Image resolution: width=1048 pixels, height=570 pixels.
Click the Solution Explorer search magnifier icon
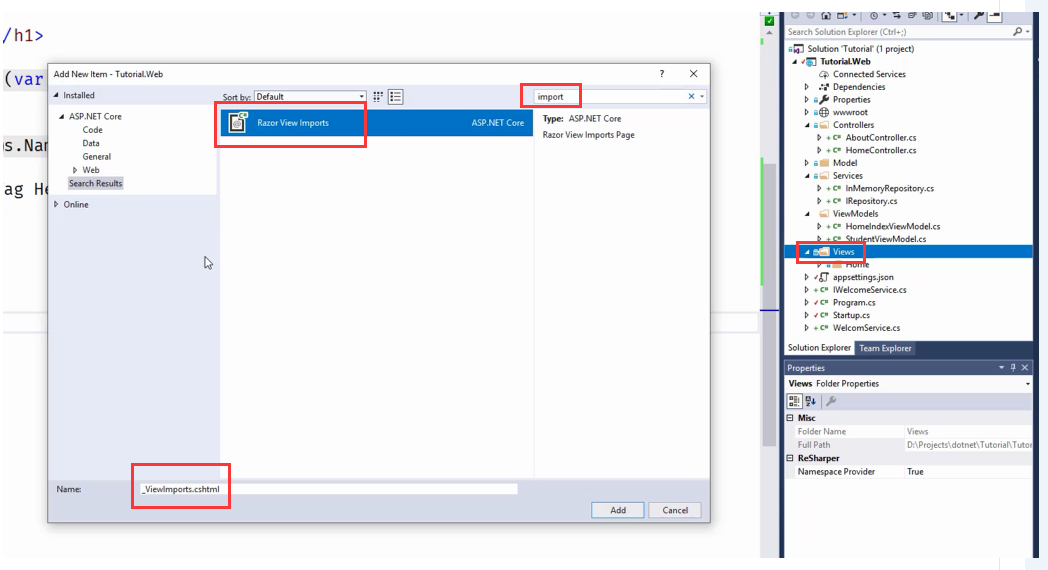(1017, 31)
